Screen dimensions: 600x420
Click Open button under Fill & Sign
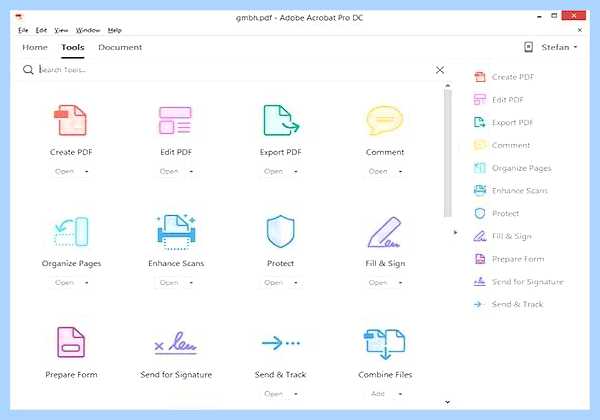pos(378,283)
